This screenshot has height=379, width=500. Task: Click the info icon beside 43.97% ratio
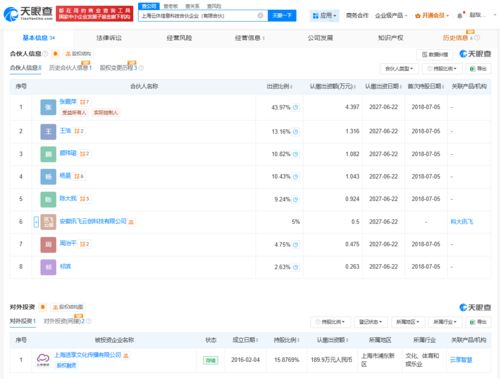coord(295,107)
